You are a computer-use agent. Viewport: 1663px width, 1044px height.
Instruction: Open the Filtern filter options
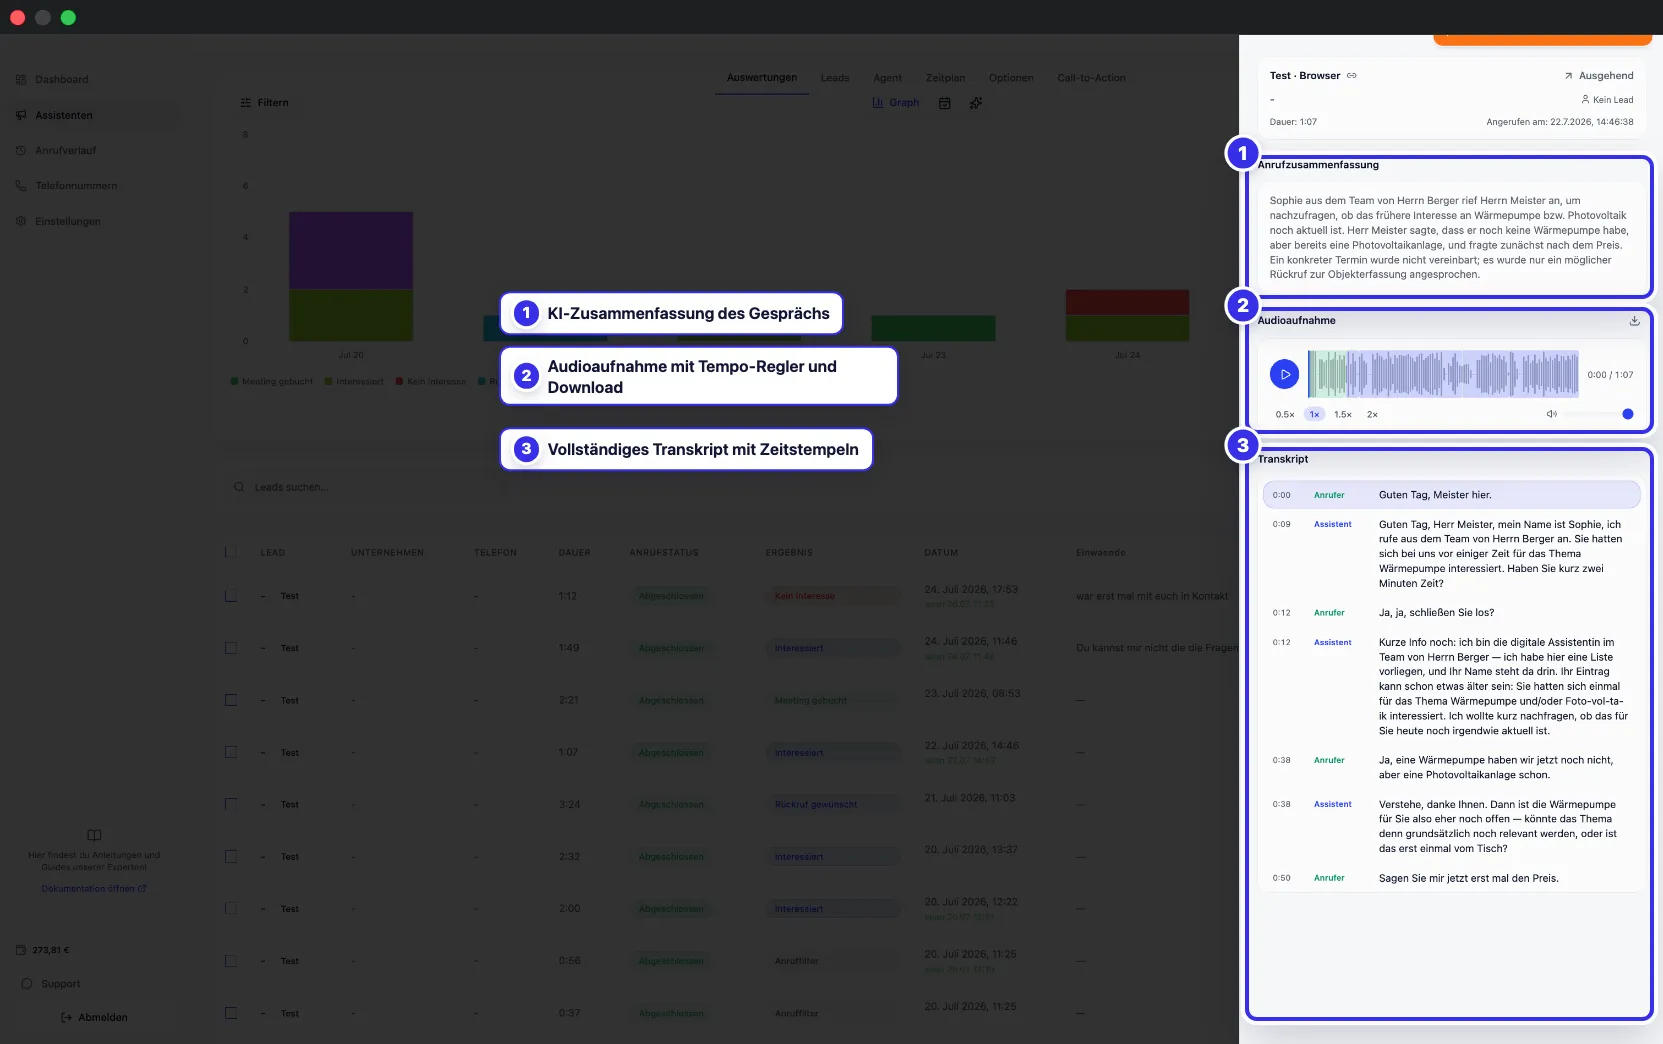[x=264, y=103]
